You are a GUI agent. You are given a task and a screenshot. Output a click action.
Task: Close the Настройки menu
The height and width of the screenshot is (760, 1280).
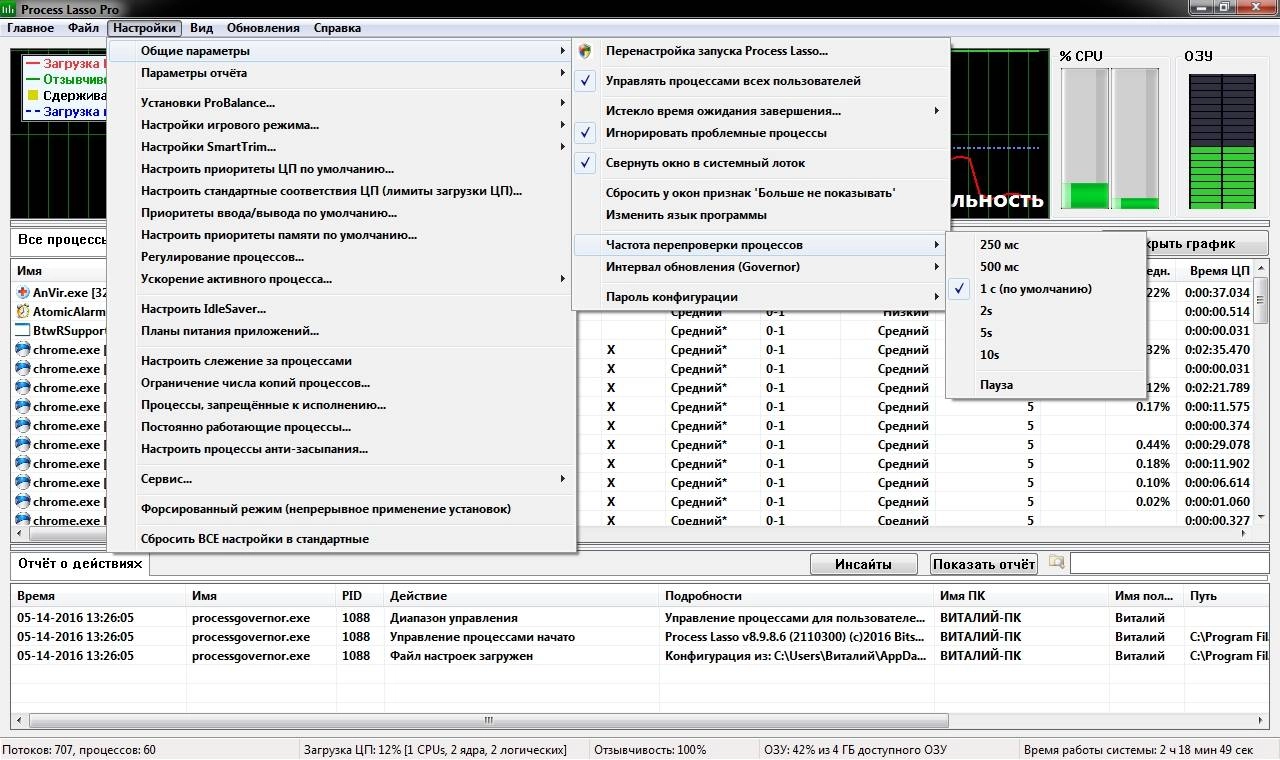point(145,28)
